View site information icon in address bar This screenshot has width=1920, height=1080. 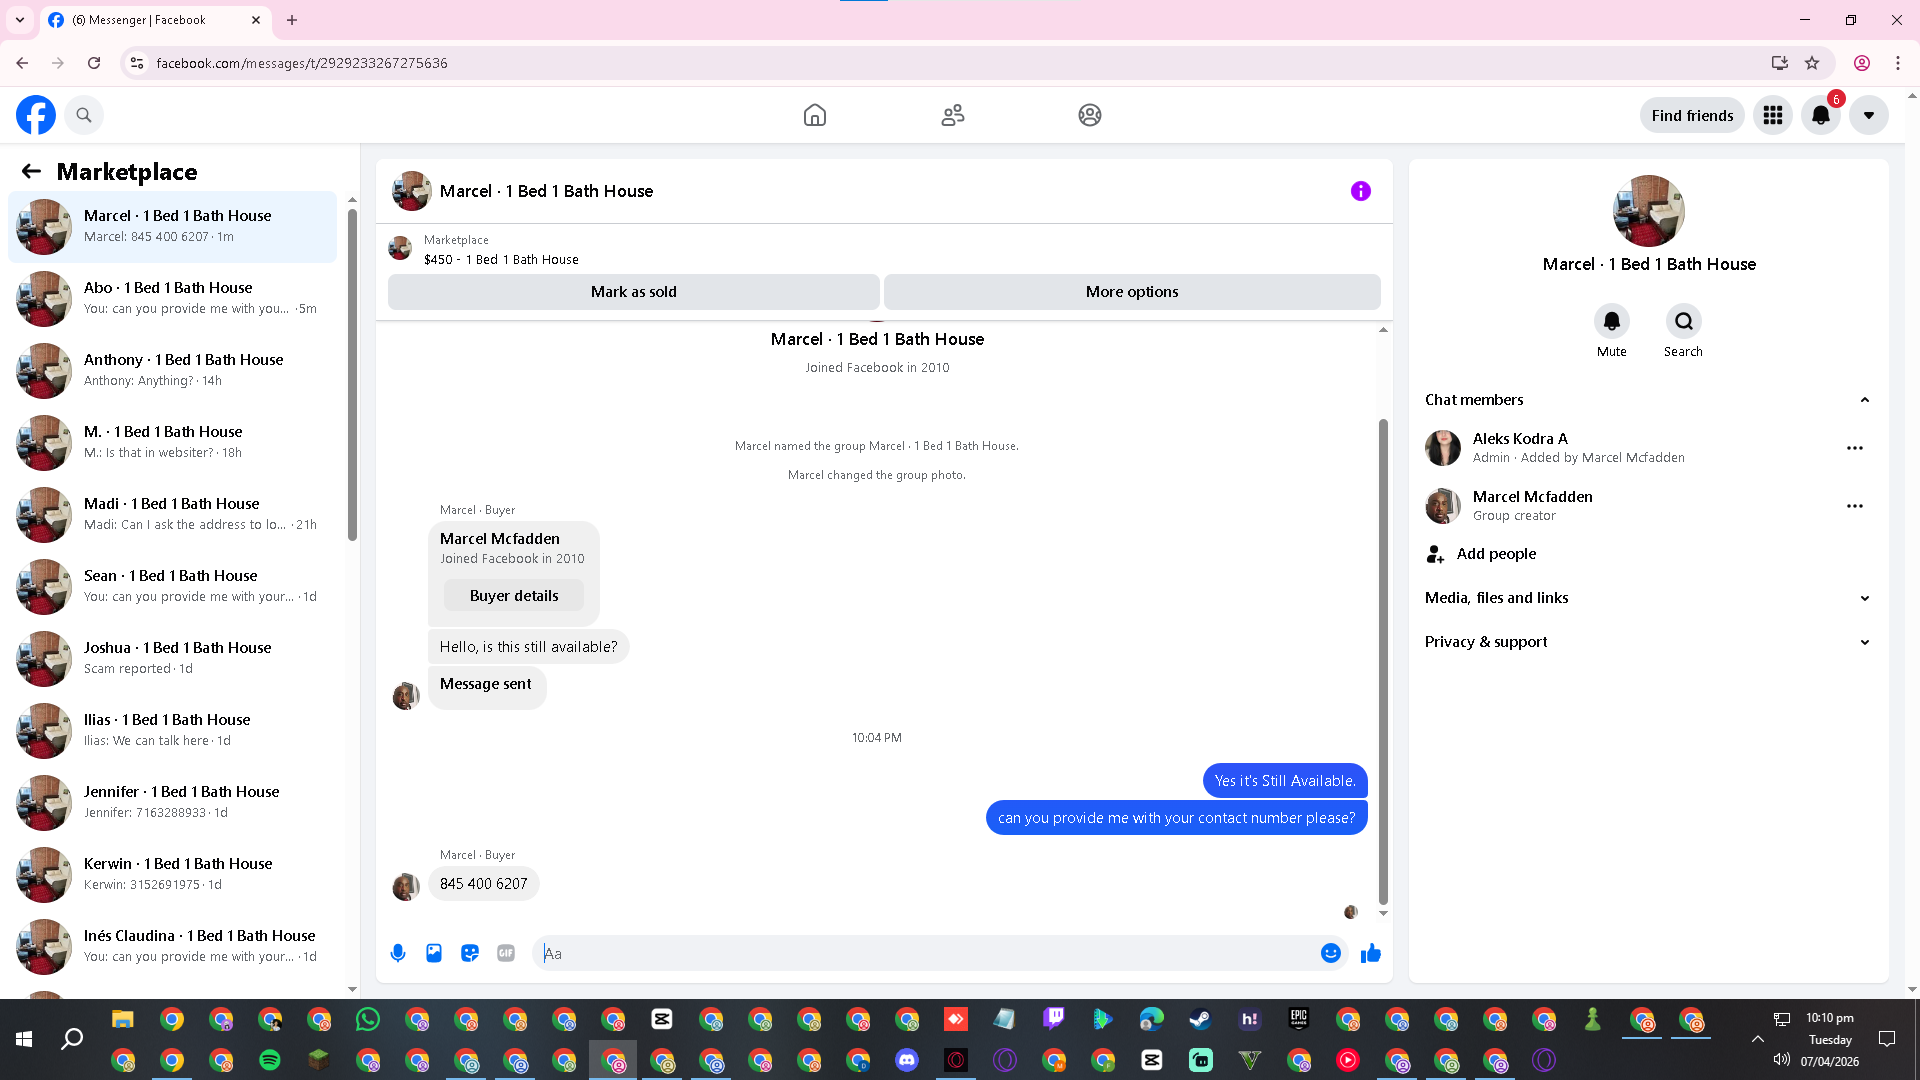[137, 63]
